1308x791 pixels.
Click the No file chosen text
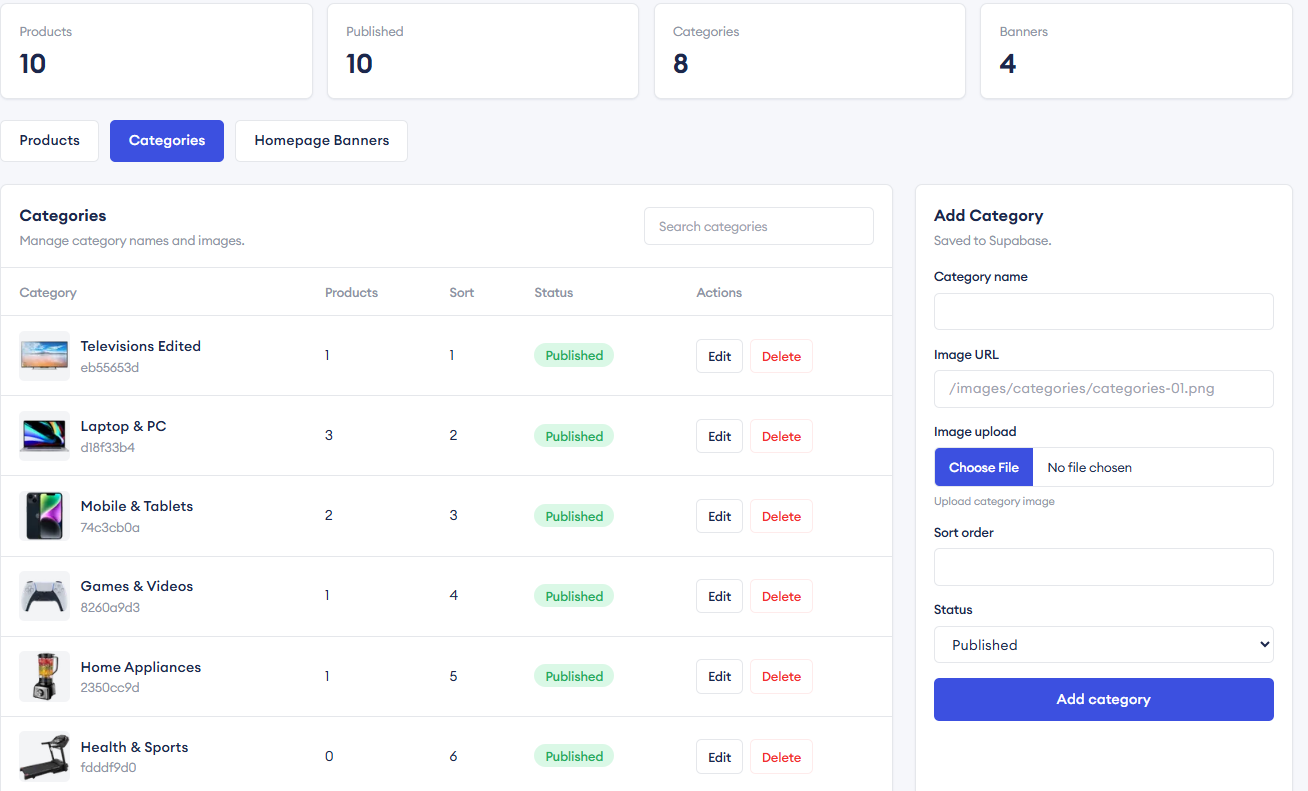tap(1089, 467)
